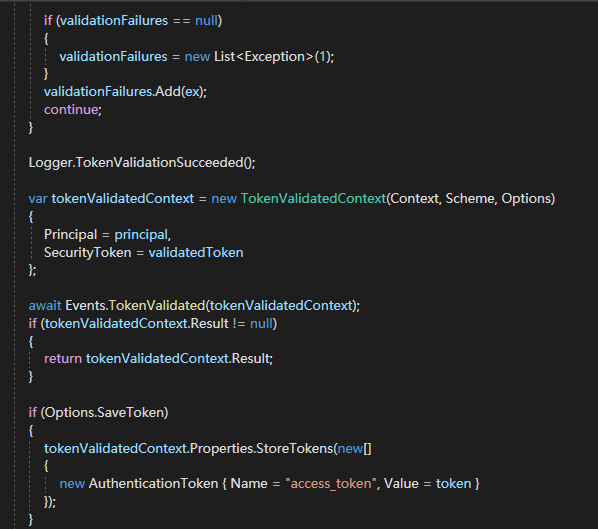Click the 'await' keyword
Viewport: 598px width, 529px height.
(45, 306)
